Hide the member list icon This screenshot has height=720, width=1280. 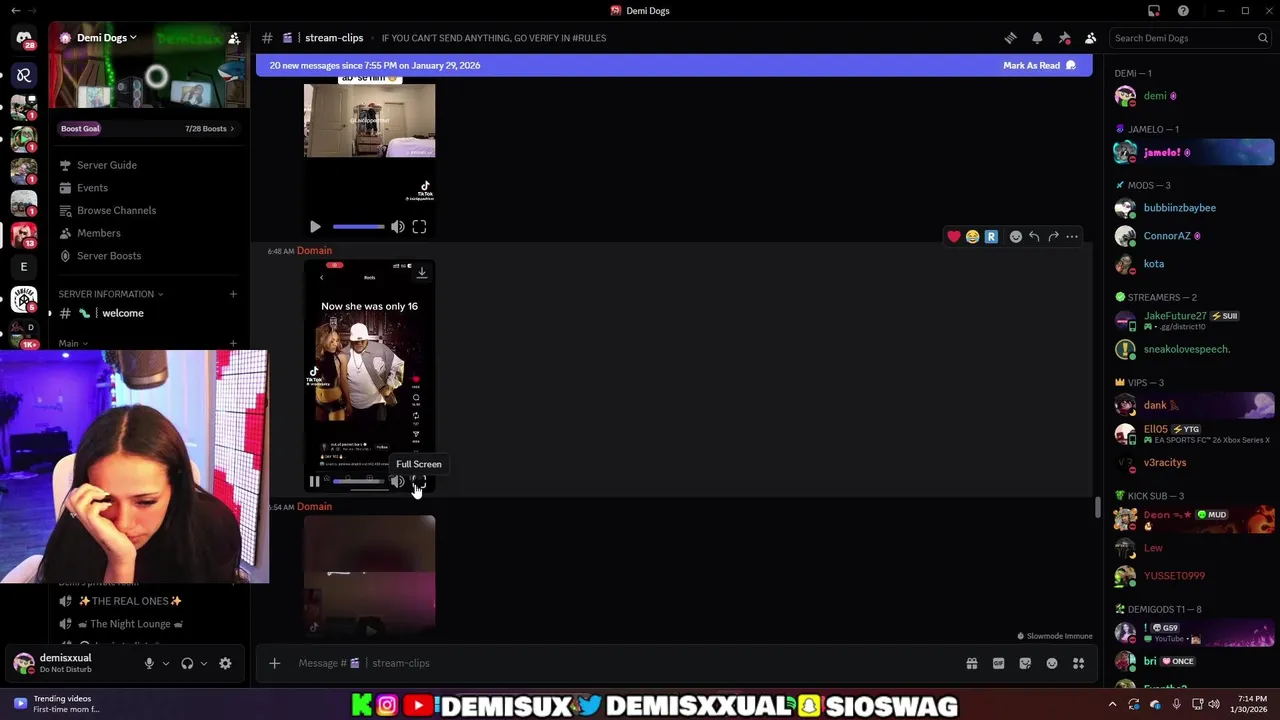tap(1090, 38)
